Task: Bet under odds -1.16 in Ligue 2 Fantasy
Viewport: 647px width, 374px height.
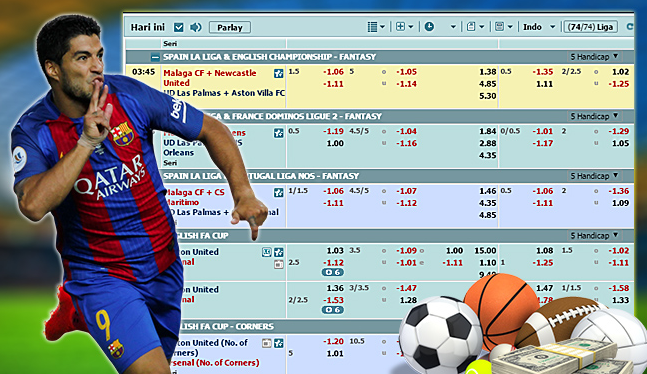Action: tap(406, 143)
